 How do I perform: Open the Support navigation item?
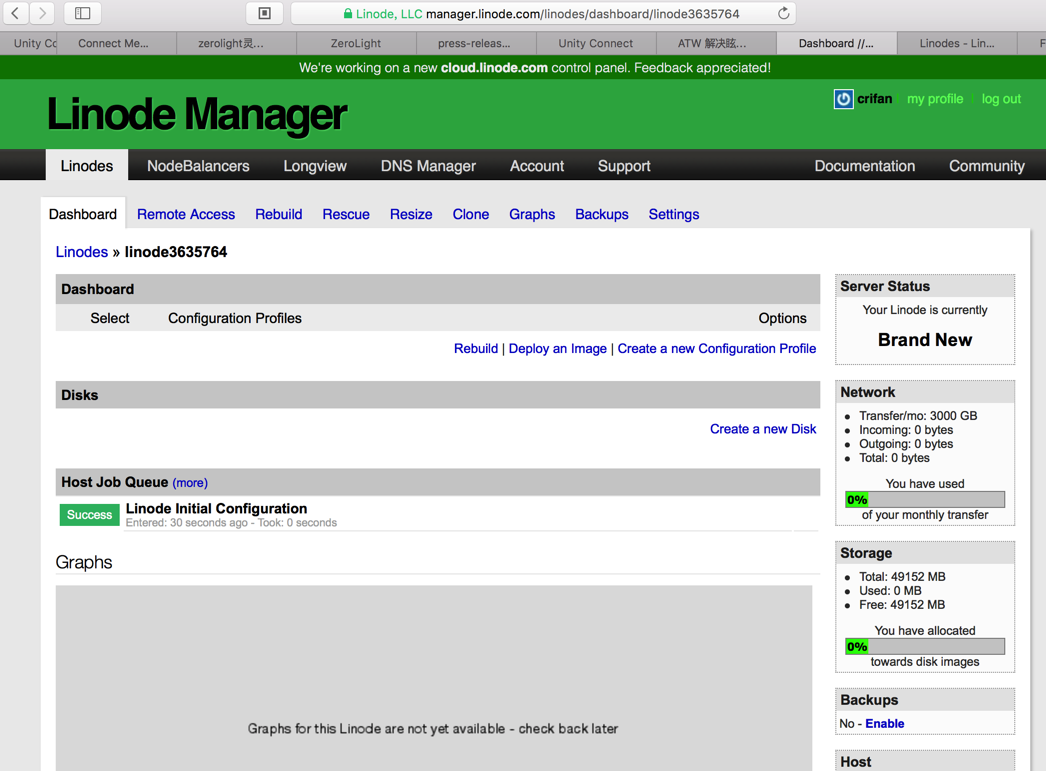(624, 166)
